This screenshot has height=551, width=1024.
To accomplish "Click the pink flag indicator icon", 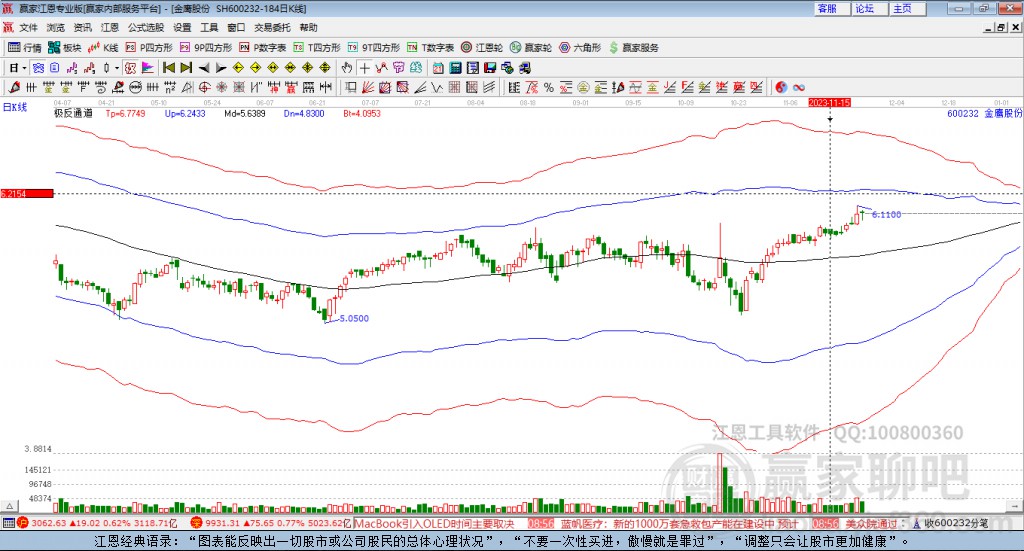I will click(x=148, y=68).
